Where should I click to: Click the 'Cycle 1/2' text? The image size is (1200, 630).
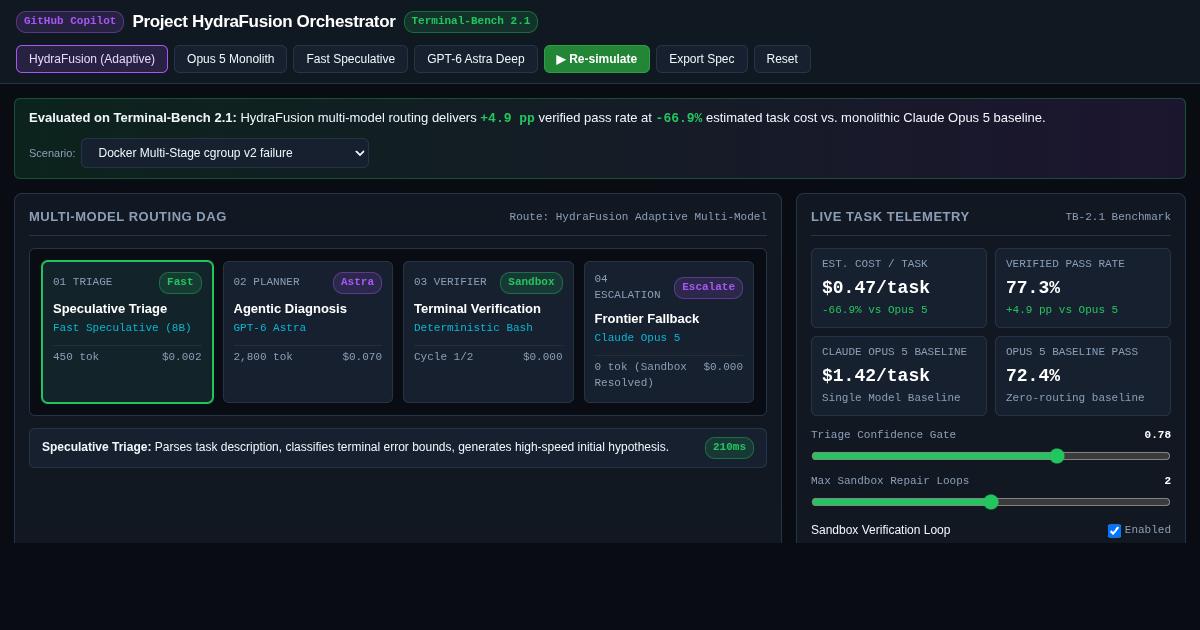443,357
